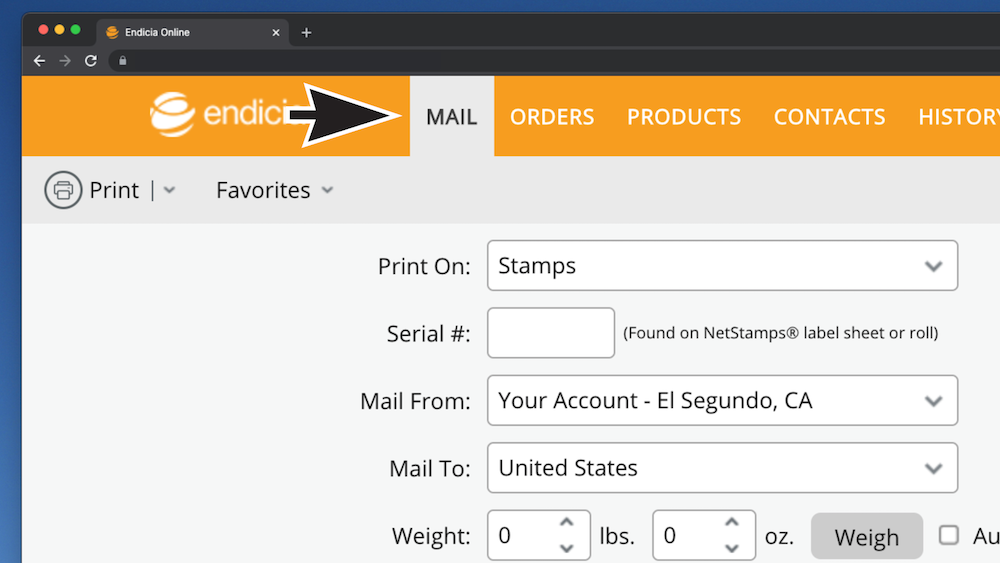The image size is (1000, 563).
Task: Click the browser forward arrow
Action: tap(65, 61)
